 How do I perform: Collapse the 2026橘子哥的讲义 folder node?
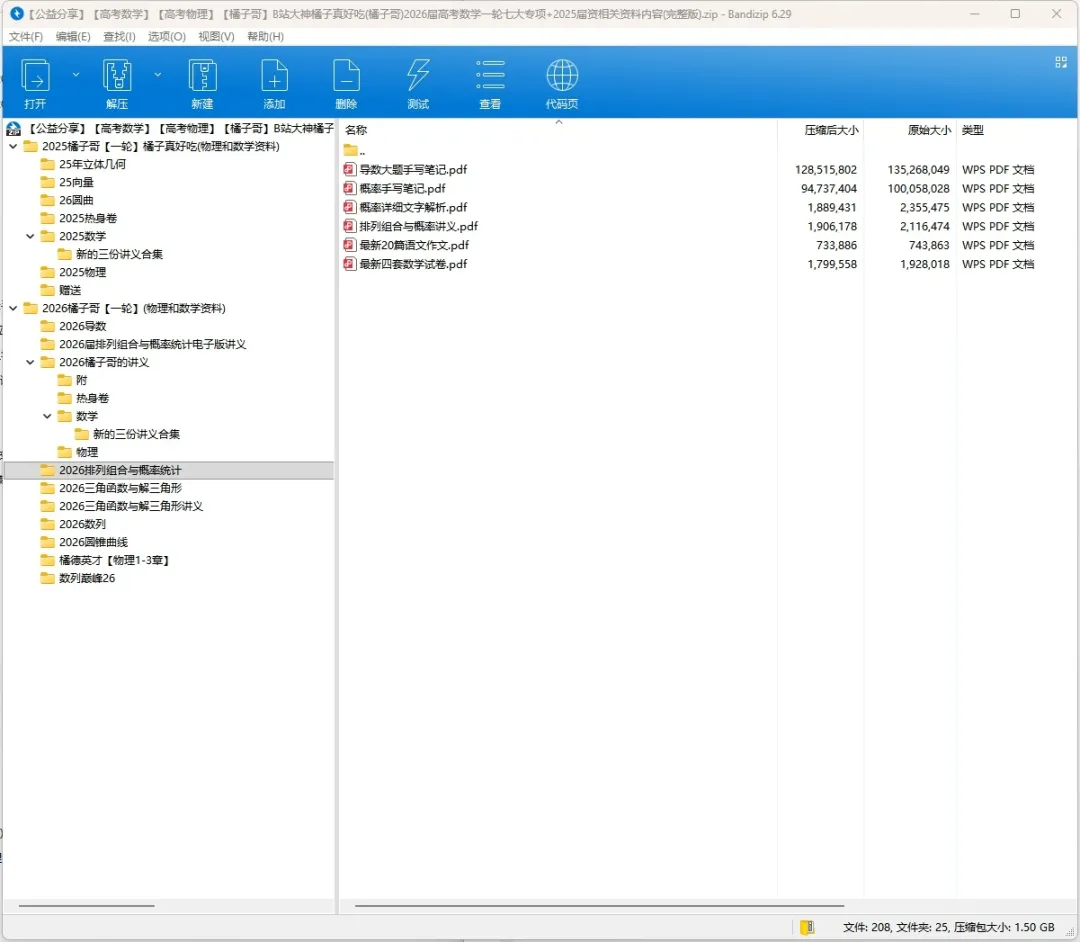[x=30, y=362]
